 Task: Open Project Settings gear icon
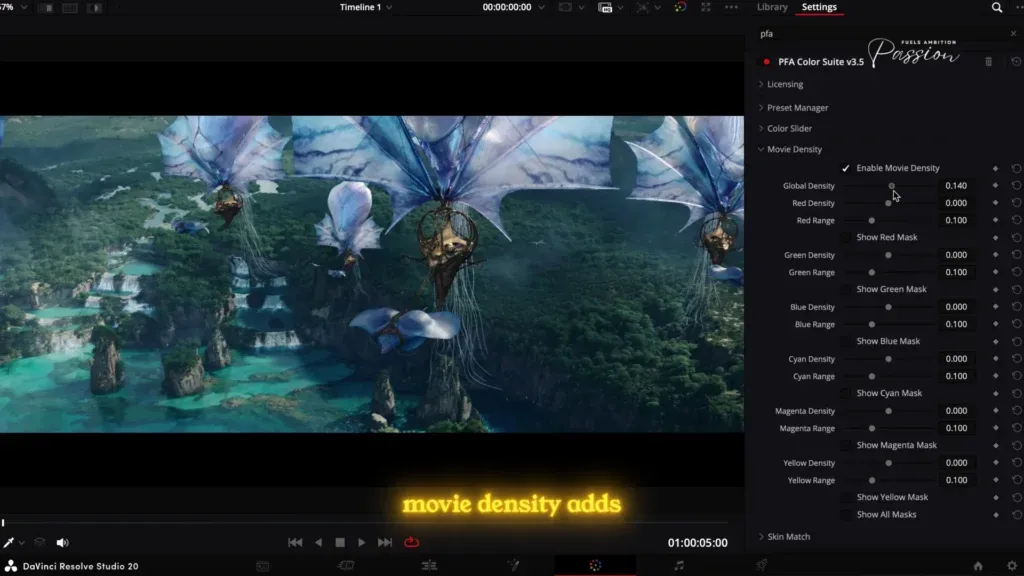coord(1012,566)
